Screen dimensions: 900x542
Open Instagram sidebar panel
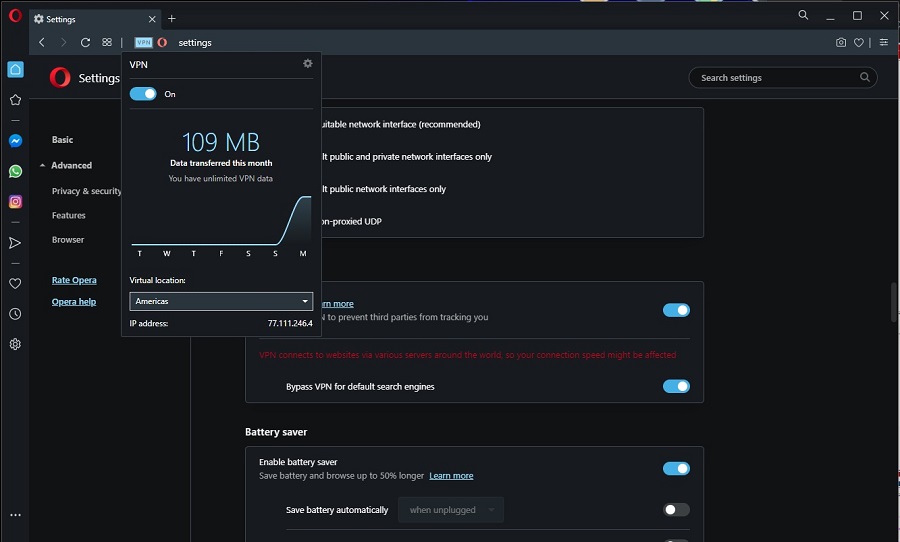point(15,202)
